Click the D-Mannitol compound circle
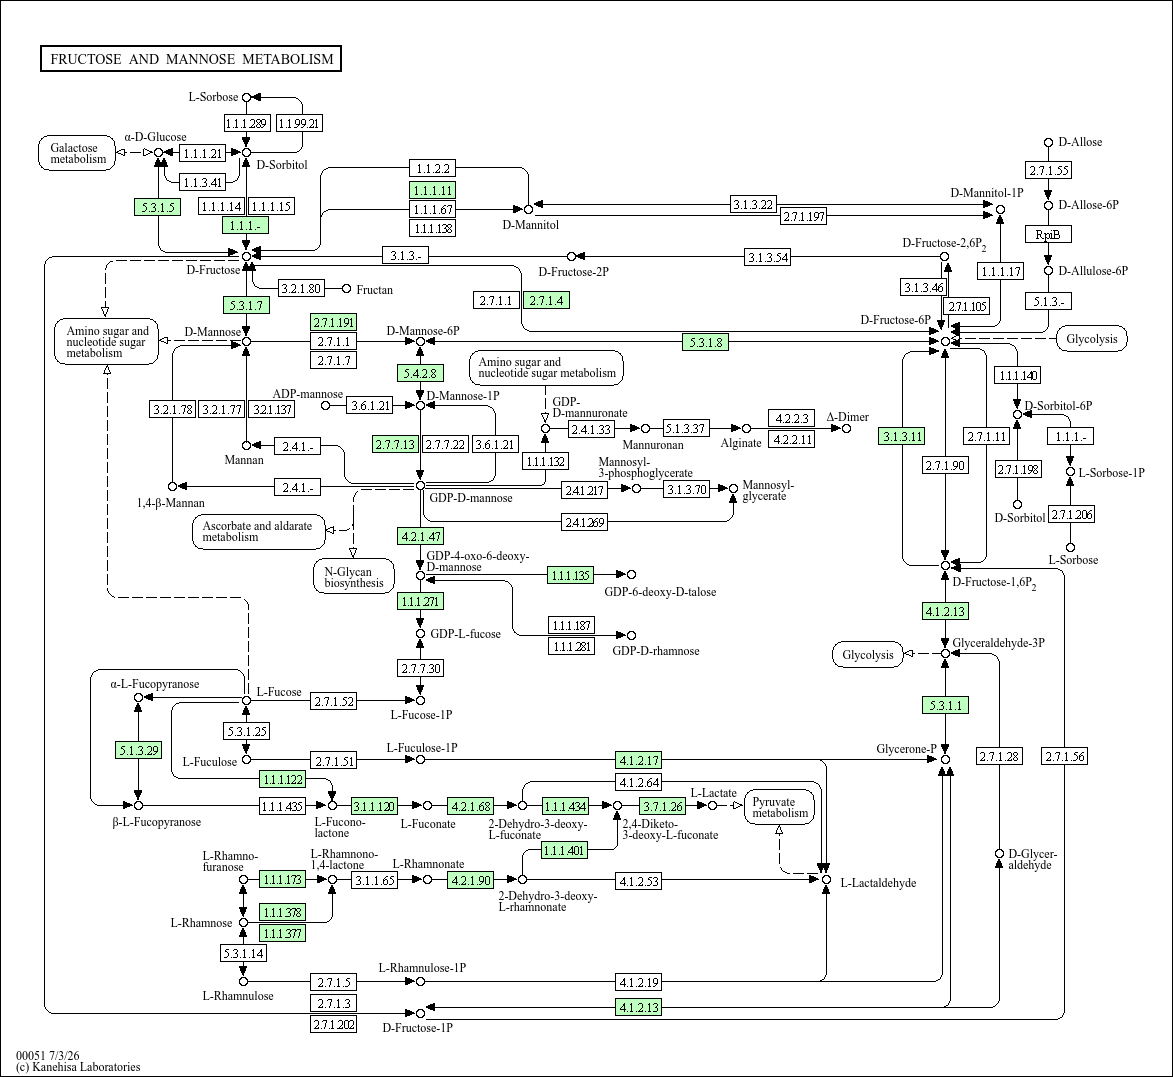The height and width of the screenshot is (1077, 1173). pos(528,210)
